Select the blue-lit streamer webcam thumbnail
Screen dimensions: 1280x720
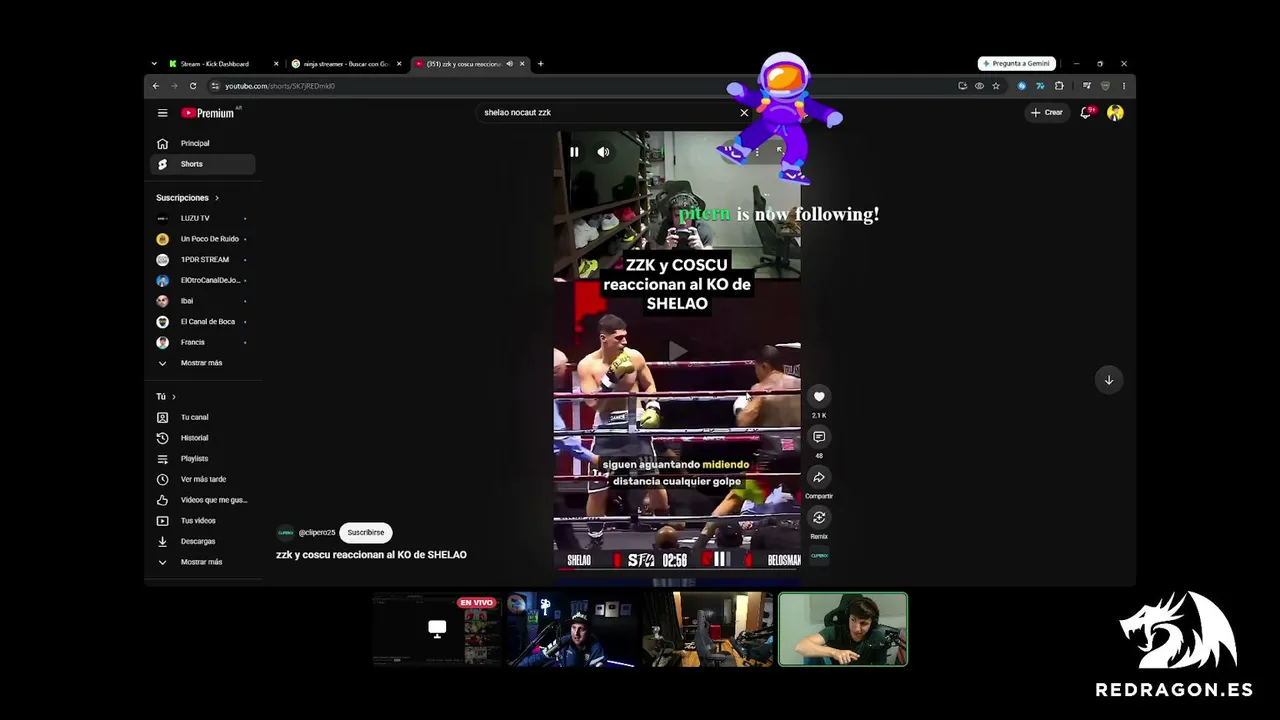(x=571, y=629)
